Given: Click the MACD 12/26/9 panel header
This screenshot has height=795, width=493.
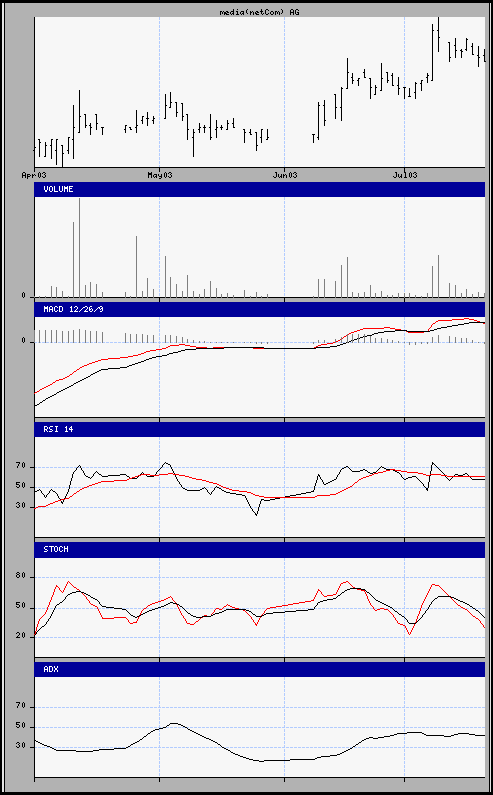Looking at the screenshot, I should tap(260, 309).
